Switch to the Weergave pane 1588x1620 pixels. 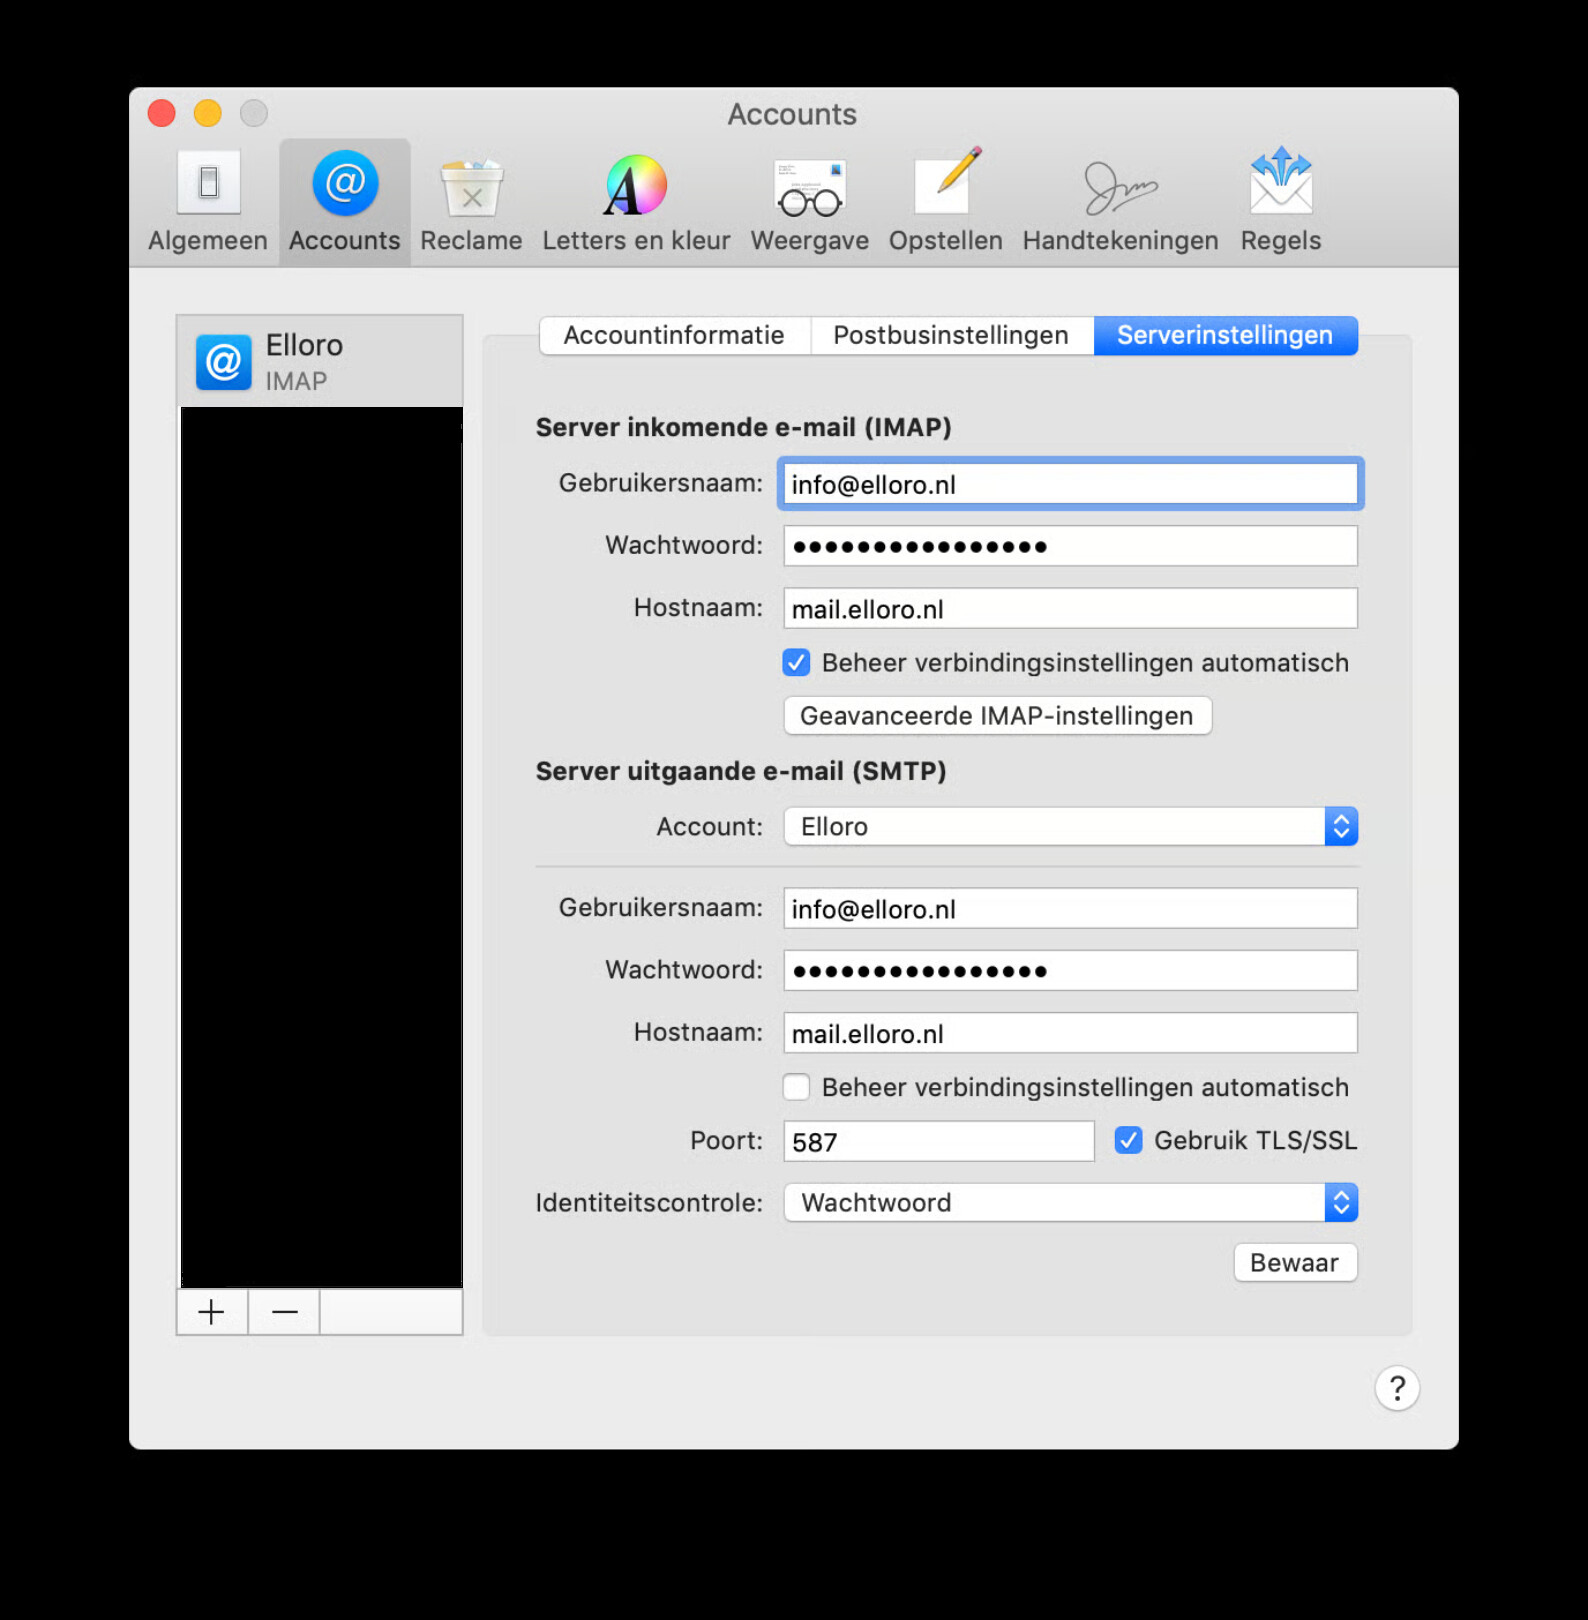(810, 202)
